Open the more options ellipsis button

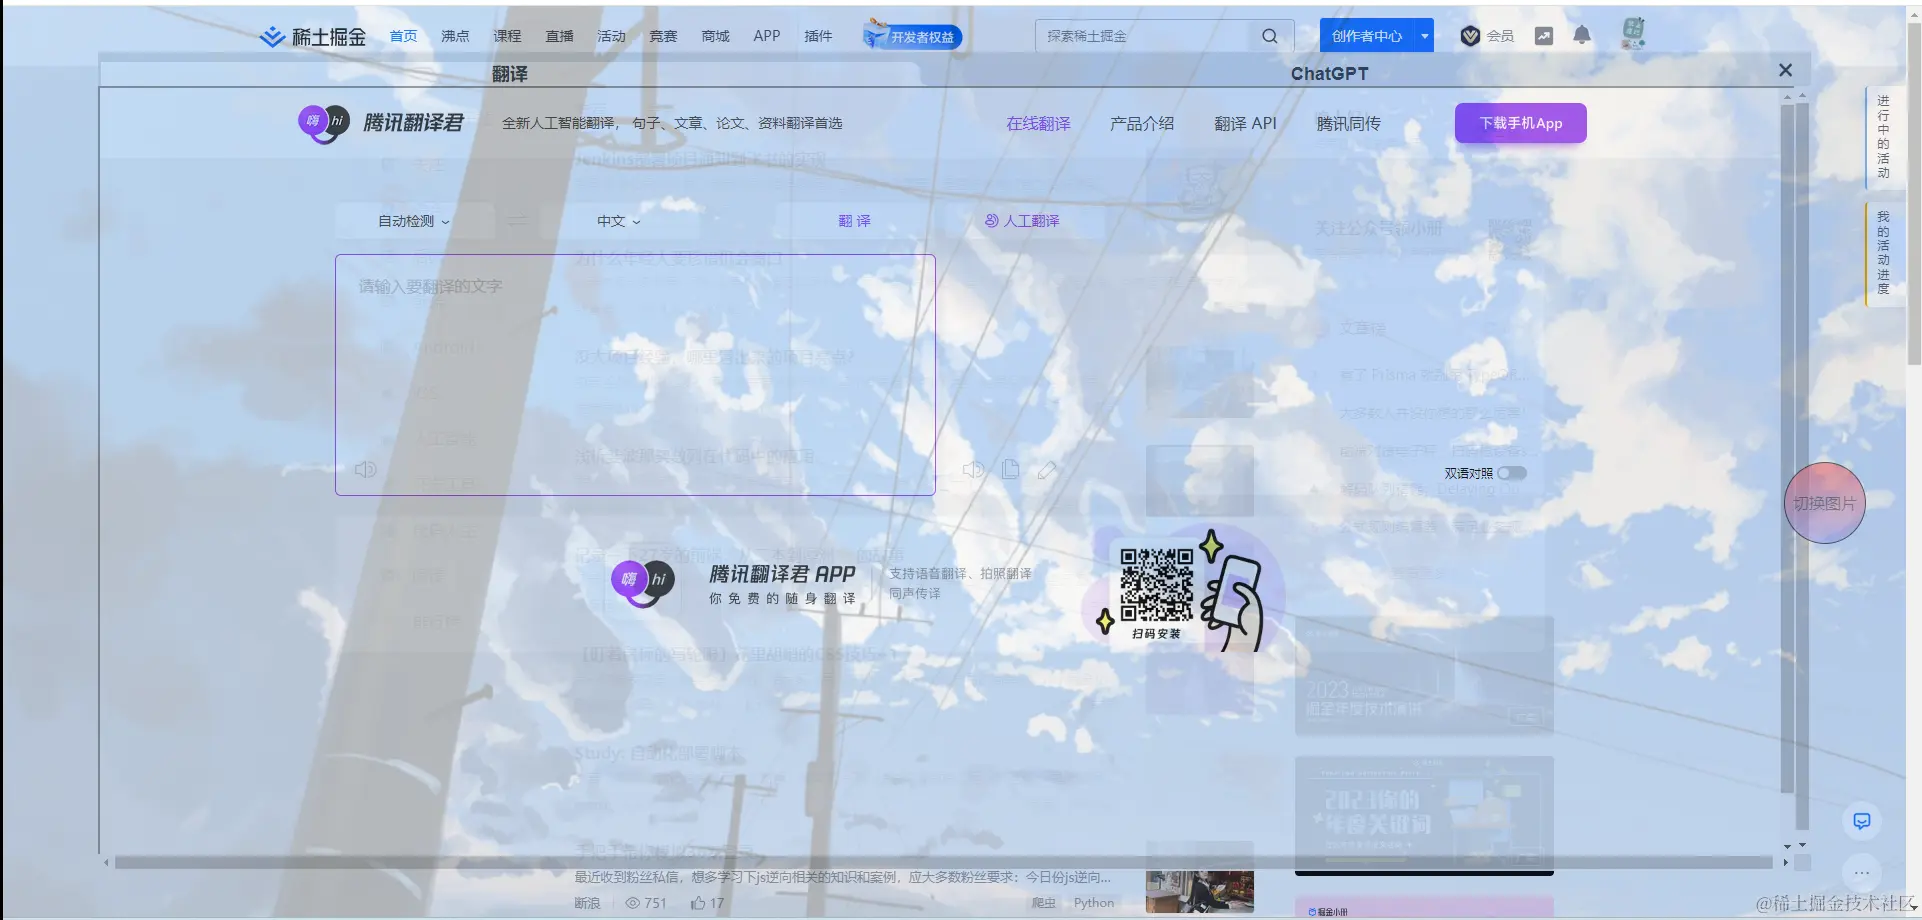point(1862,873)
